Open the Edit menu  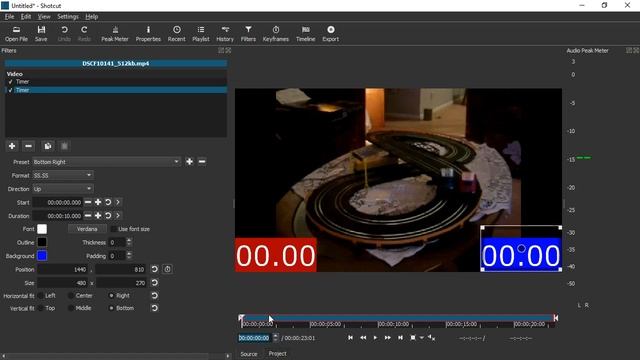(26, 17)
